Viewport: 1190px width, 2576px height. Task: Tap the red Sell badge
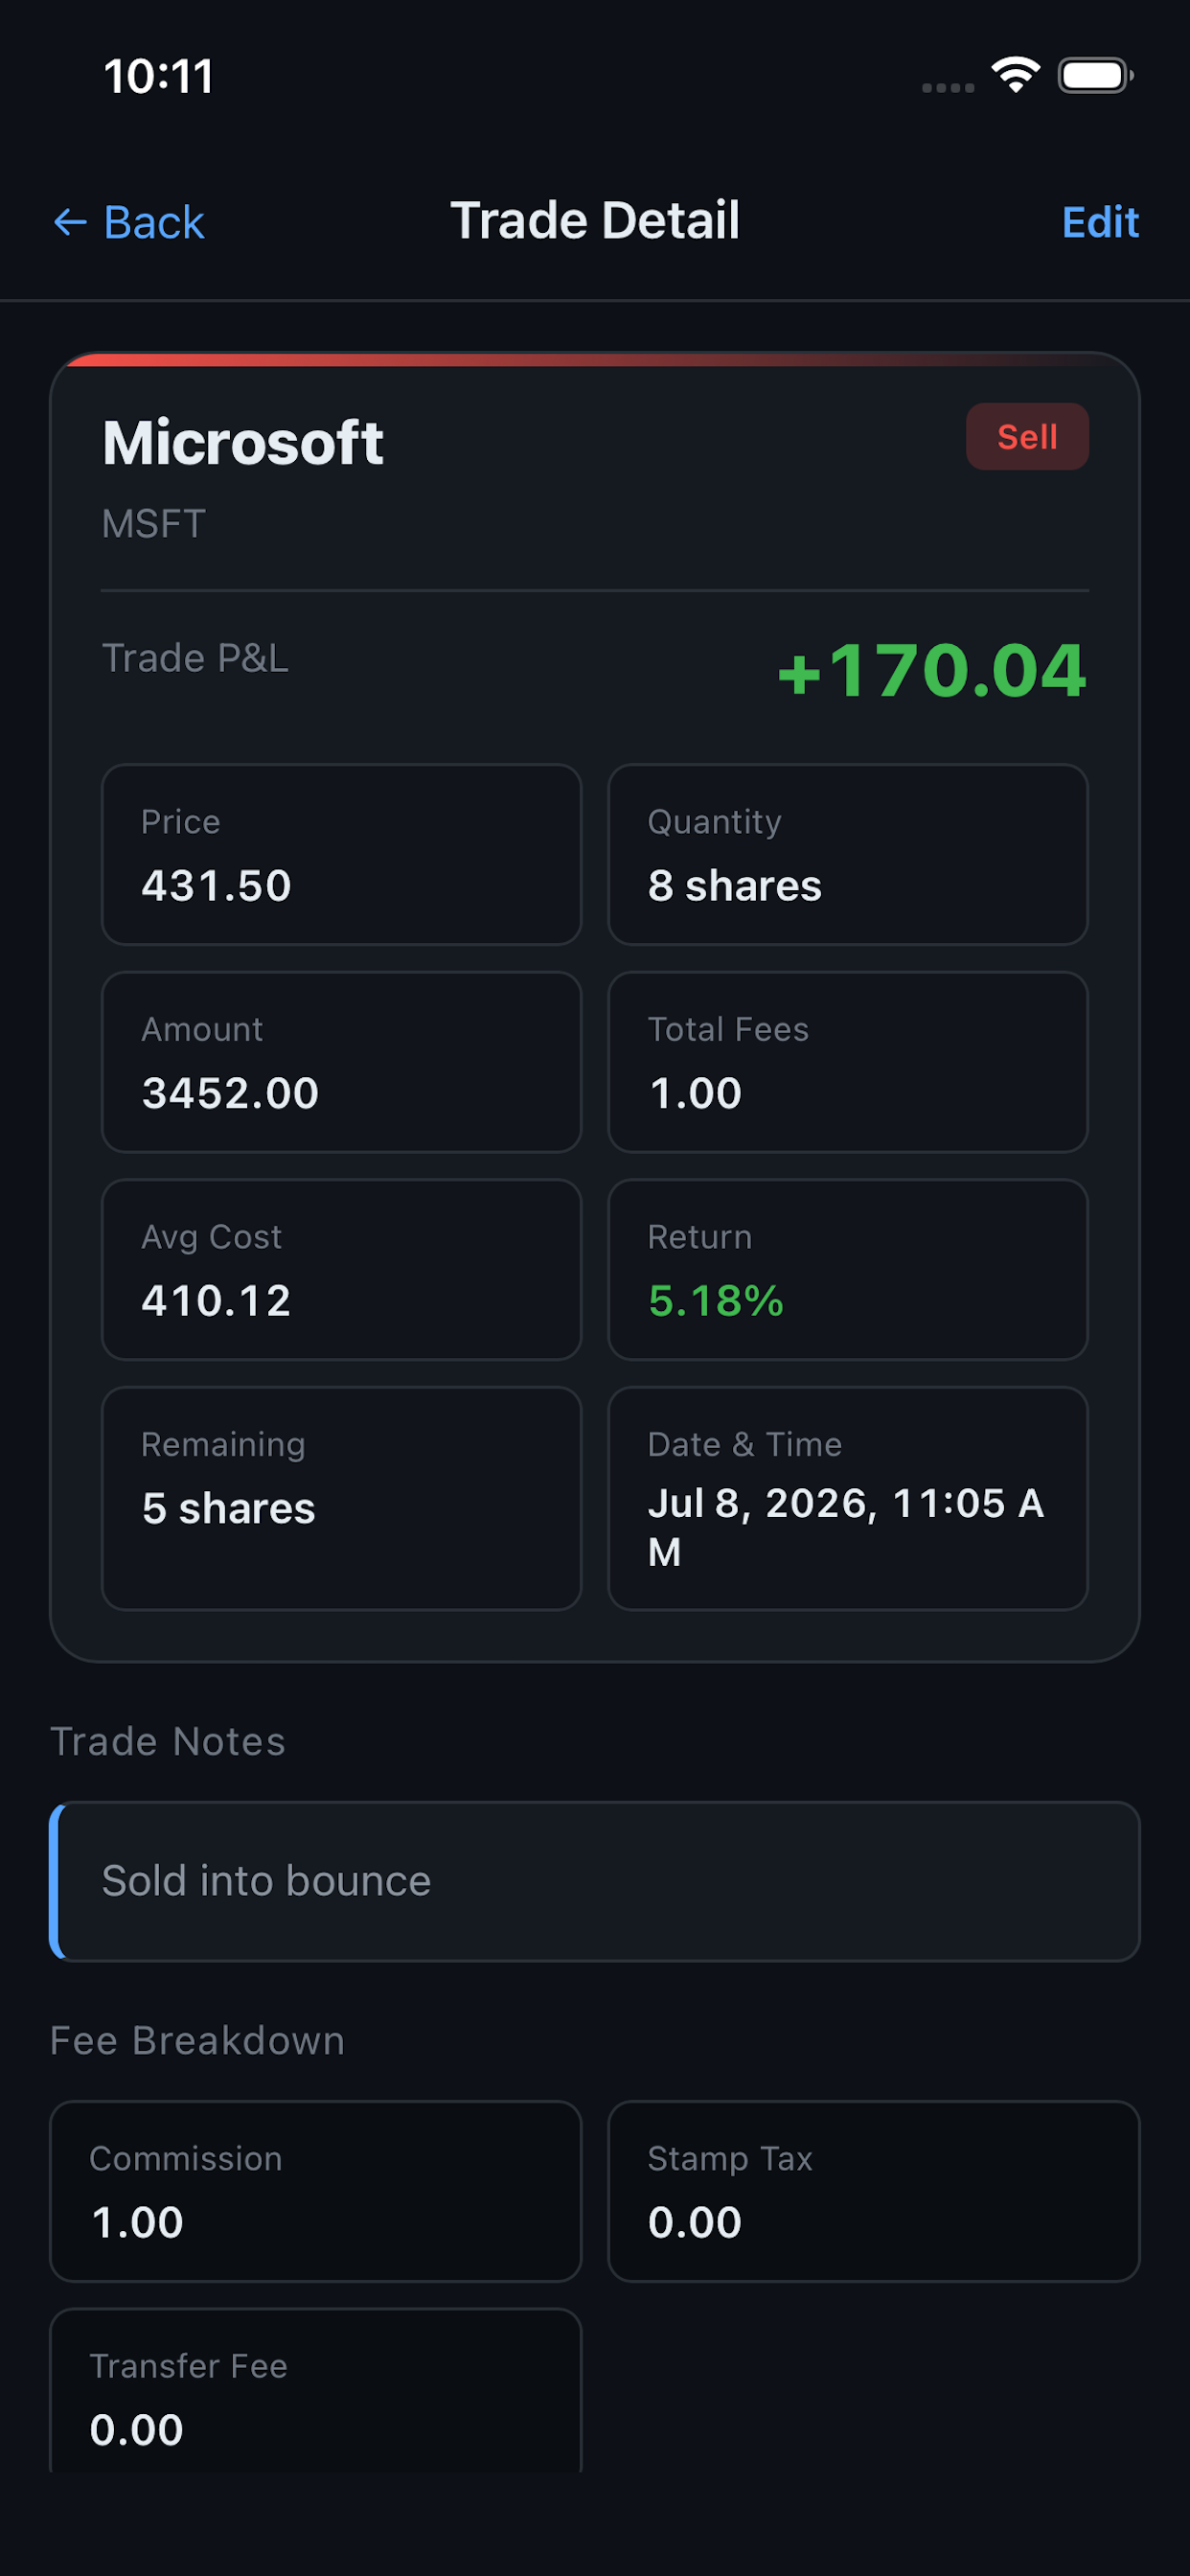coord(1027,437)
